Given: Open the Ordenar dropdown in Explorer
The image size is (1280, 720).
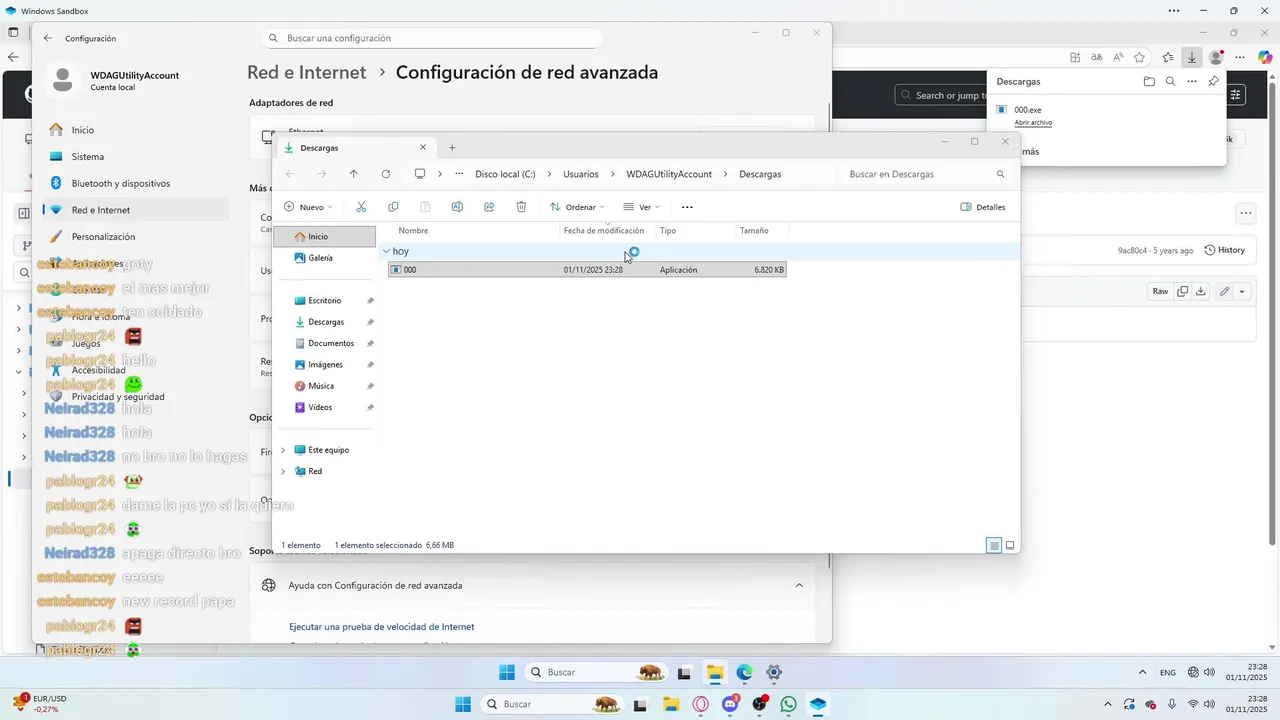Looking at the screenshot, I should [577, 207].
